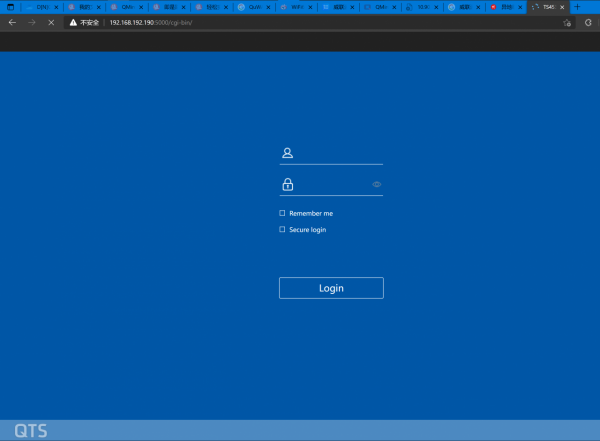This screenshot has width=600, height=441.
Task: Add page to favorites with star icon
Action: [x=567, y=22]
